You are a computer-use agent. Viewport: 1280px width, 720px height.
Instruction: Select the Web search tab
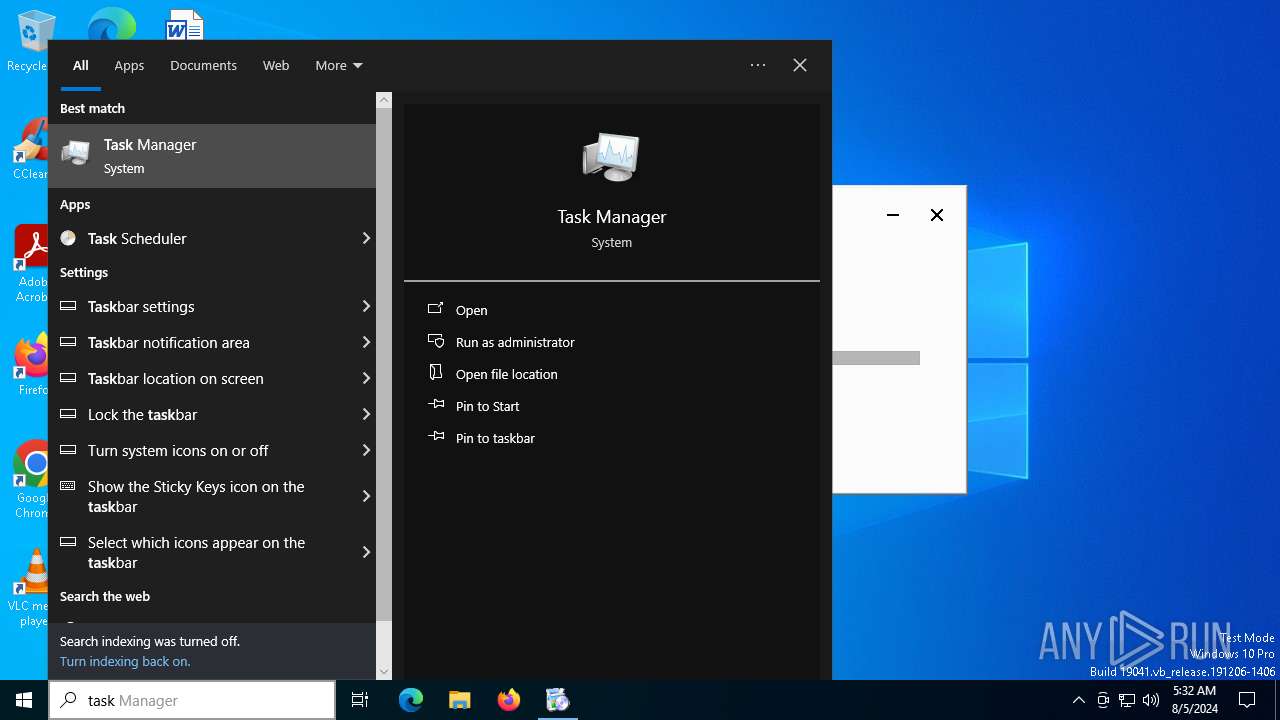(276, 65)
